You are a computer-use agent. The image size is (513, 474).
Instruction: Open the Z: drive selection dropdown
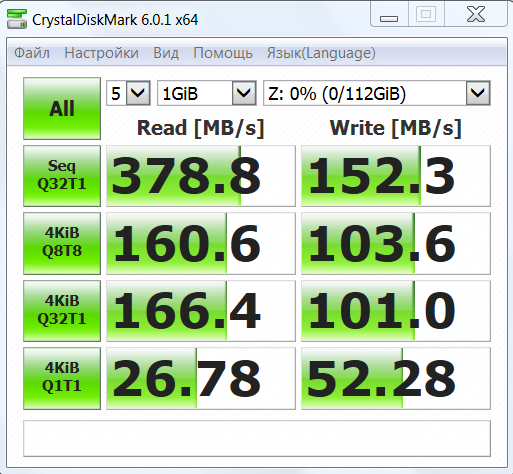[x=377, y=93]
